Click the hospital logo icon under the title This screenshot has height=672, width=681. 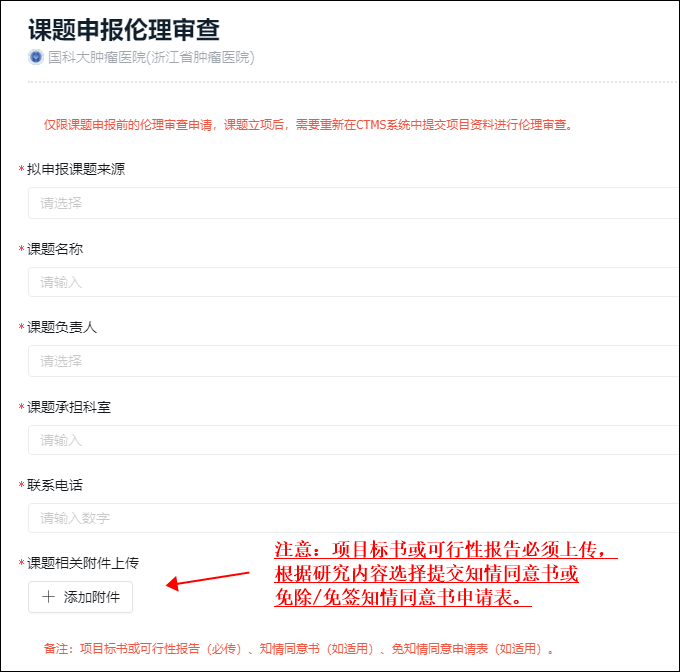coord(36,57)
